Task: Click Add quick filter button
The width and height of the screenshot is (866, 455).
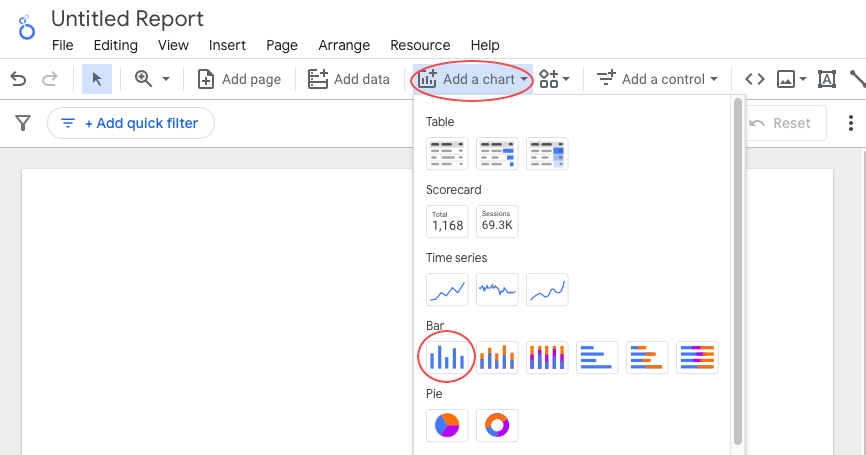Action: point(131,123)
